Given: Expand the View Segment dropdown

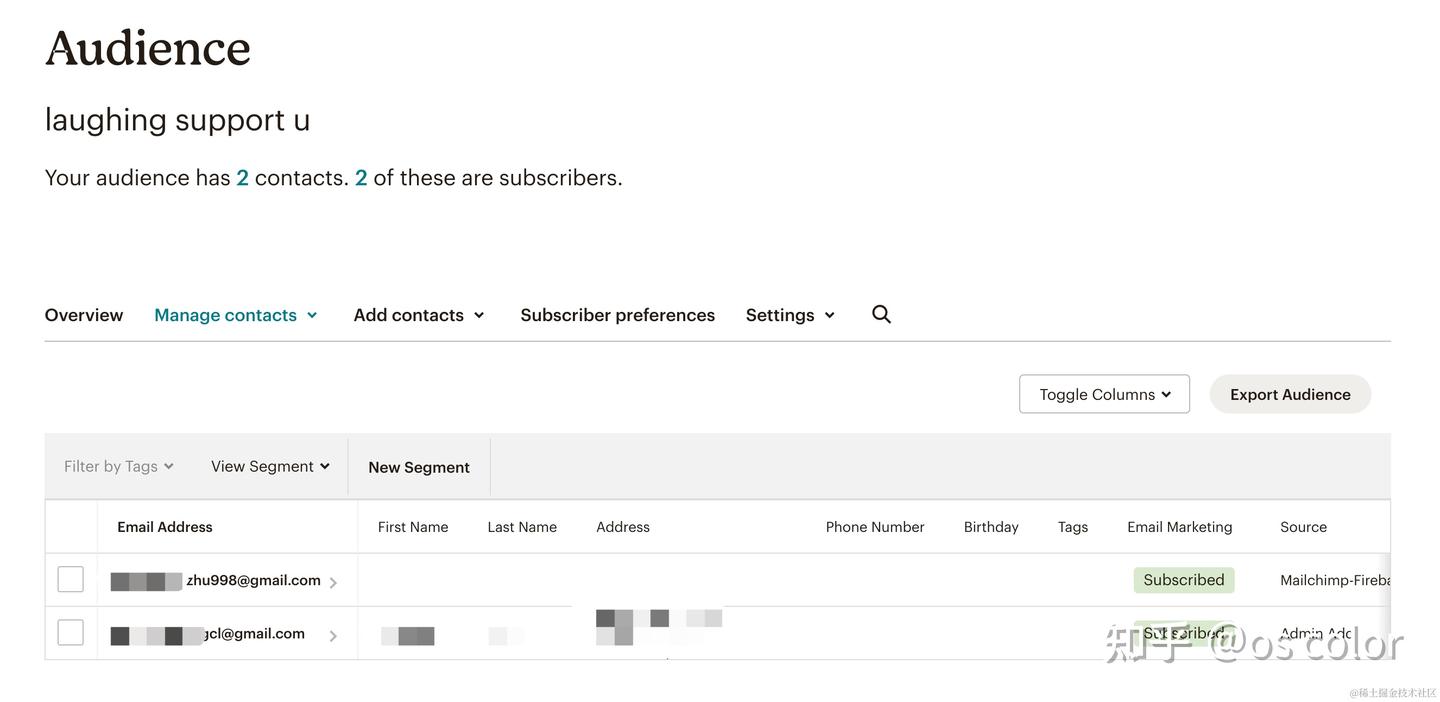Looking at the screenshot, I should click(270, 466).
